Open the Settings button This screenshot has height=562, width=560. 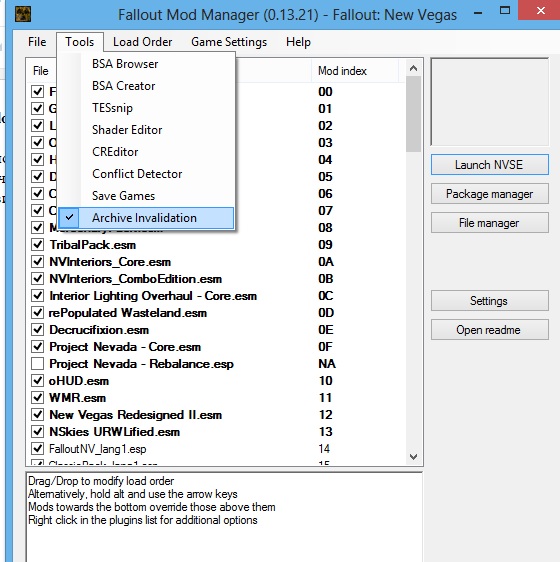click(x=489, y=300)
